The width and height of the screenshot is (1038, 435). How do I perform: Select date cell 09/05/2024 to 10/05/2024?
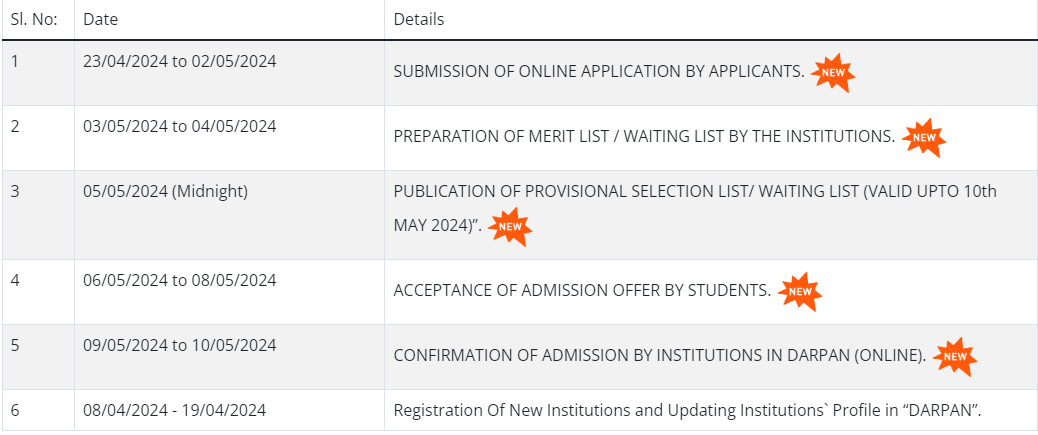[180, 346]
